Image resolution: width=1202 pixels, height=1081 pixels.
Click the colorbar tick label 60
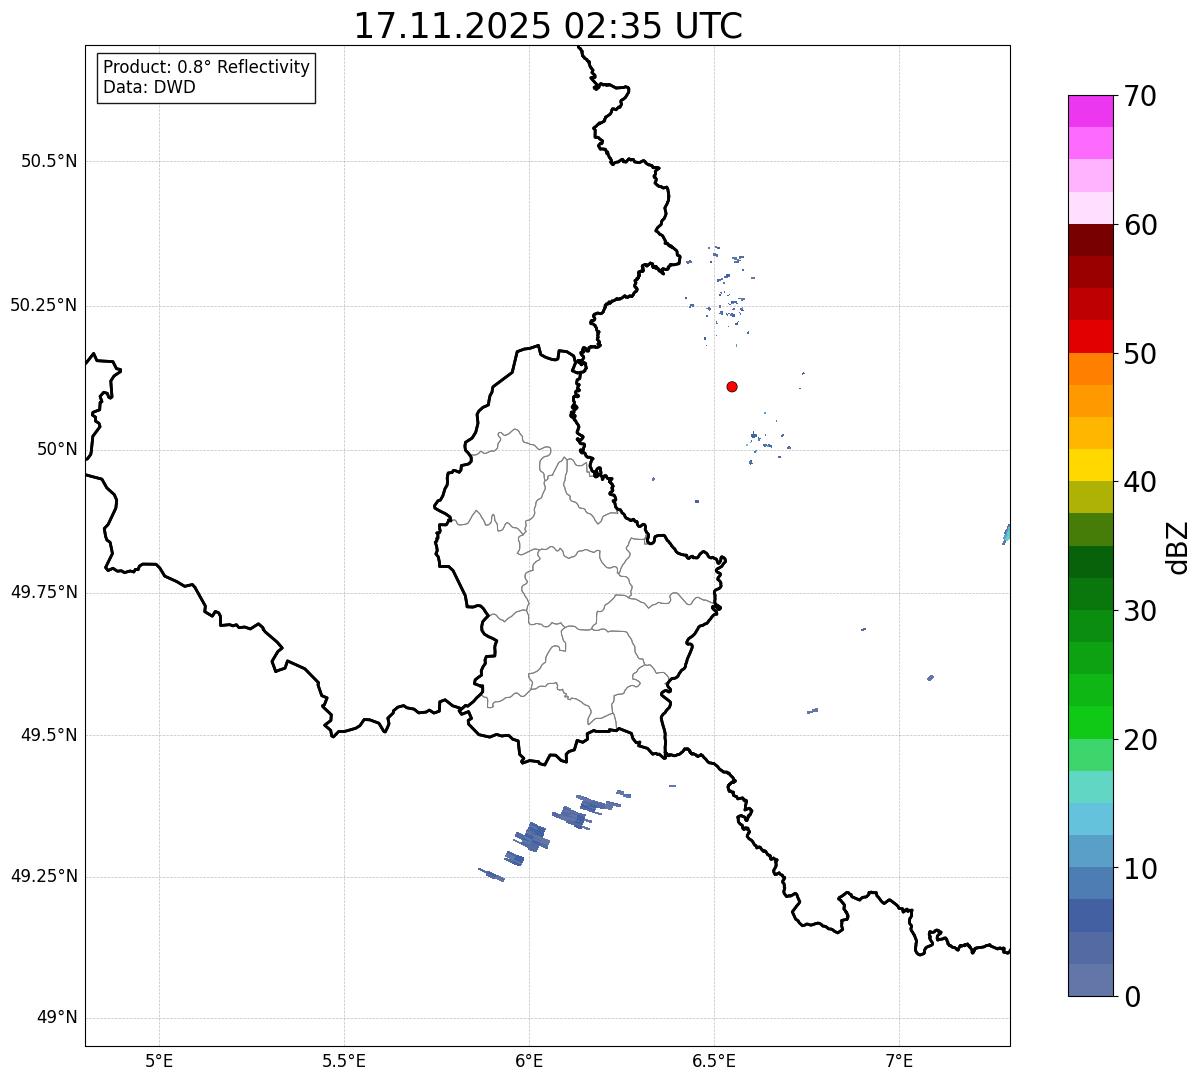1140,225
